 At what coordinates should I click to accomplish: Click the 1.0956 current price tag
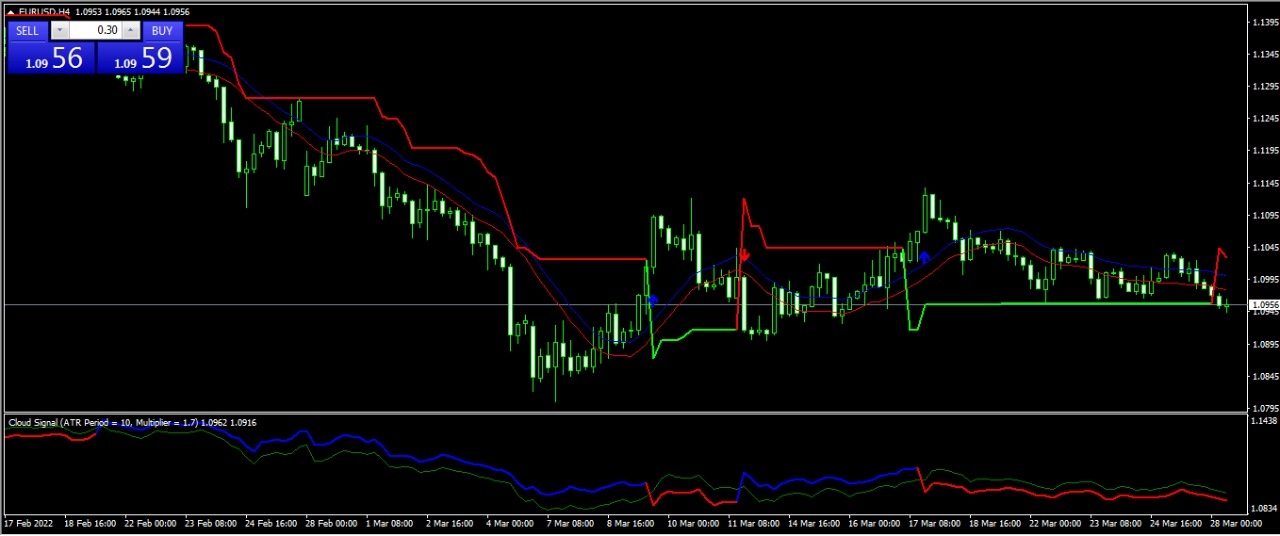pos(1264,305)
